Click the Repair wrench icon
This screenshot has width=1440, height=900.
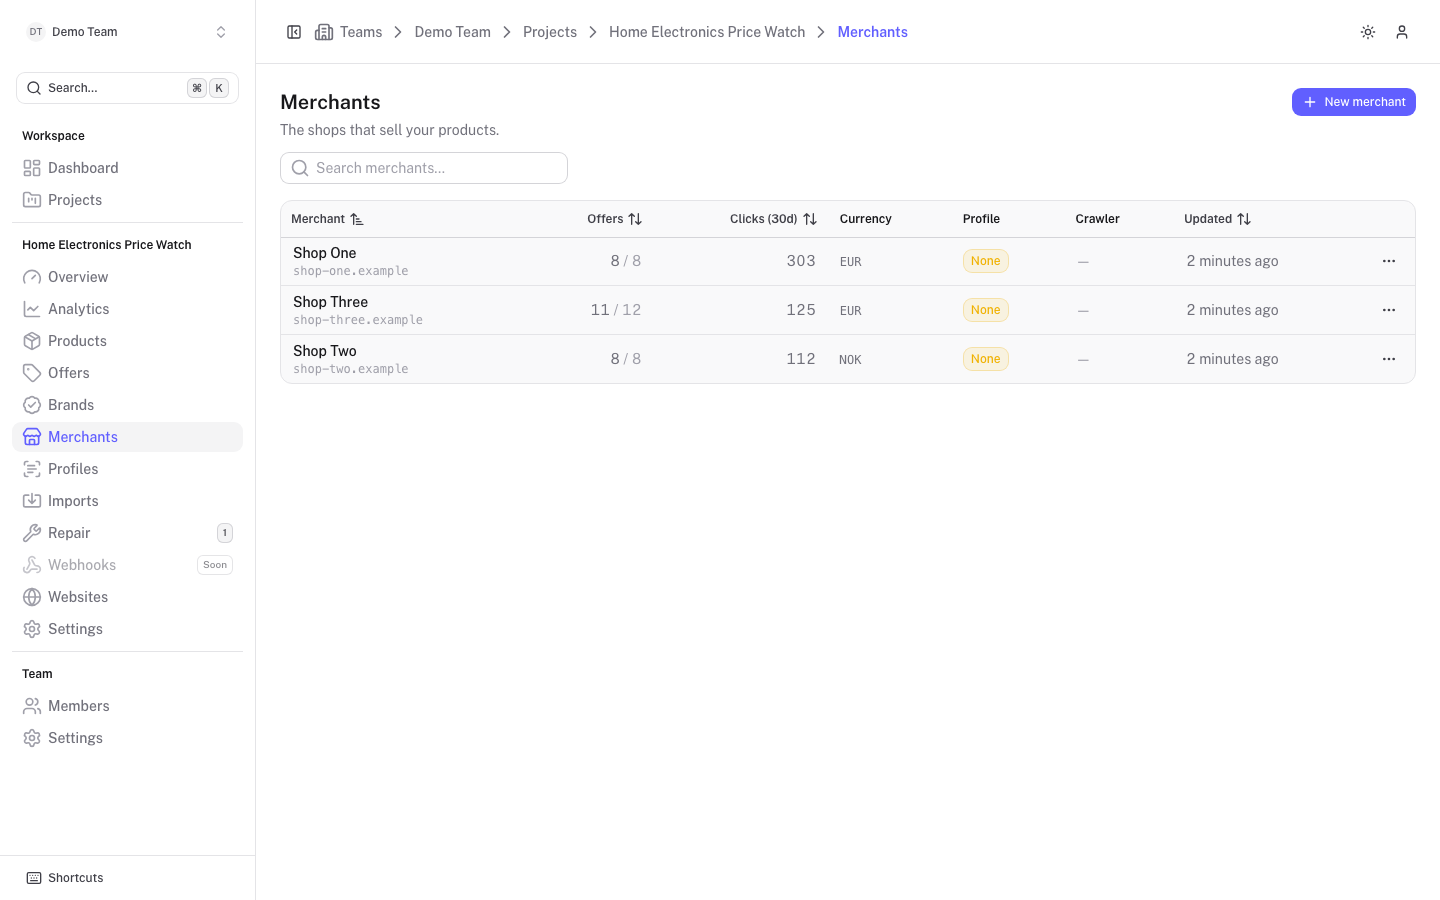pyautogui.click(x=32, y=533)
